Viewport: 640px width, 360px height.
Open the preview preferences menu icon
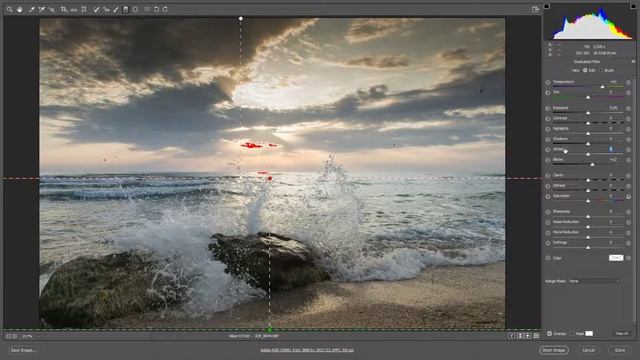click(536, 336)
